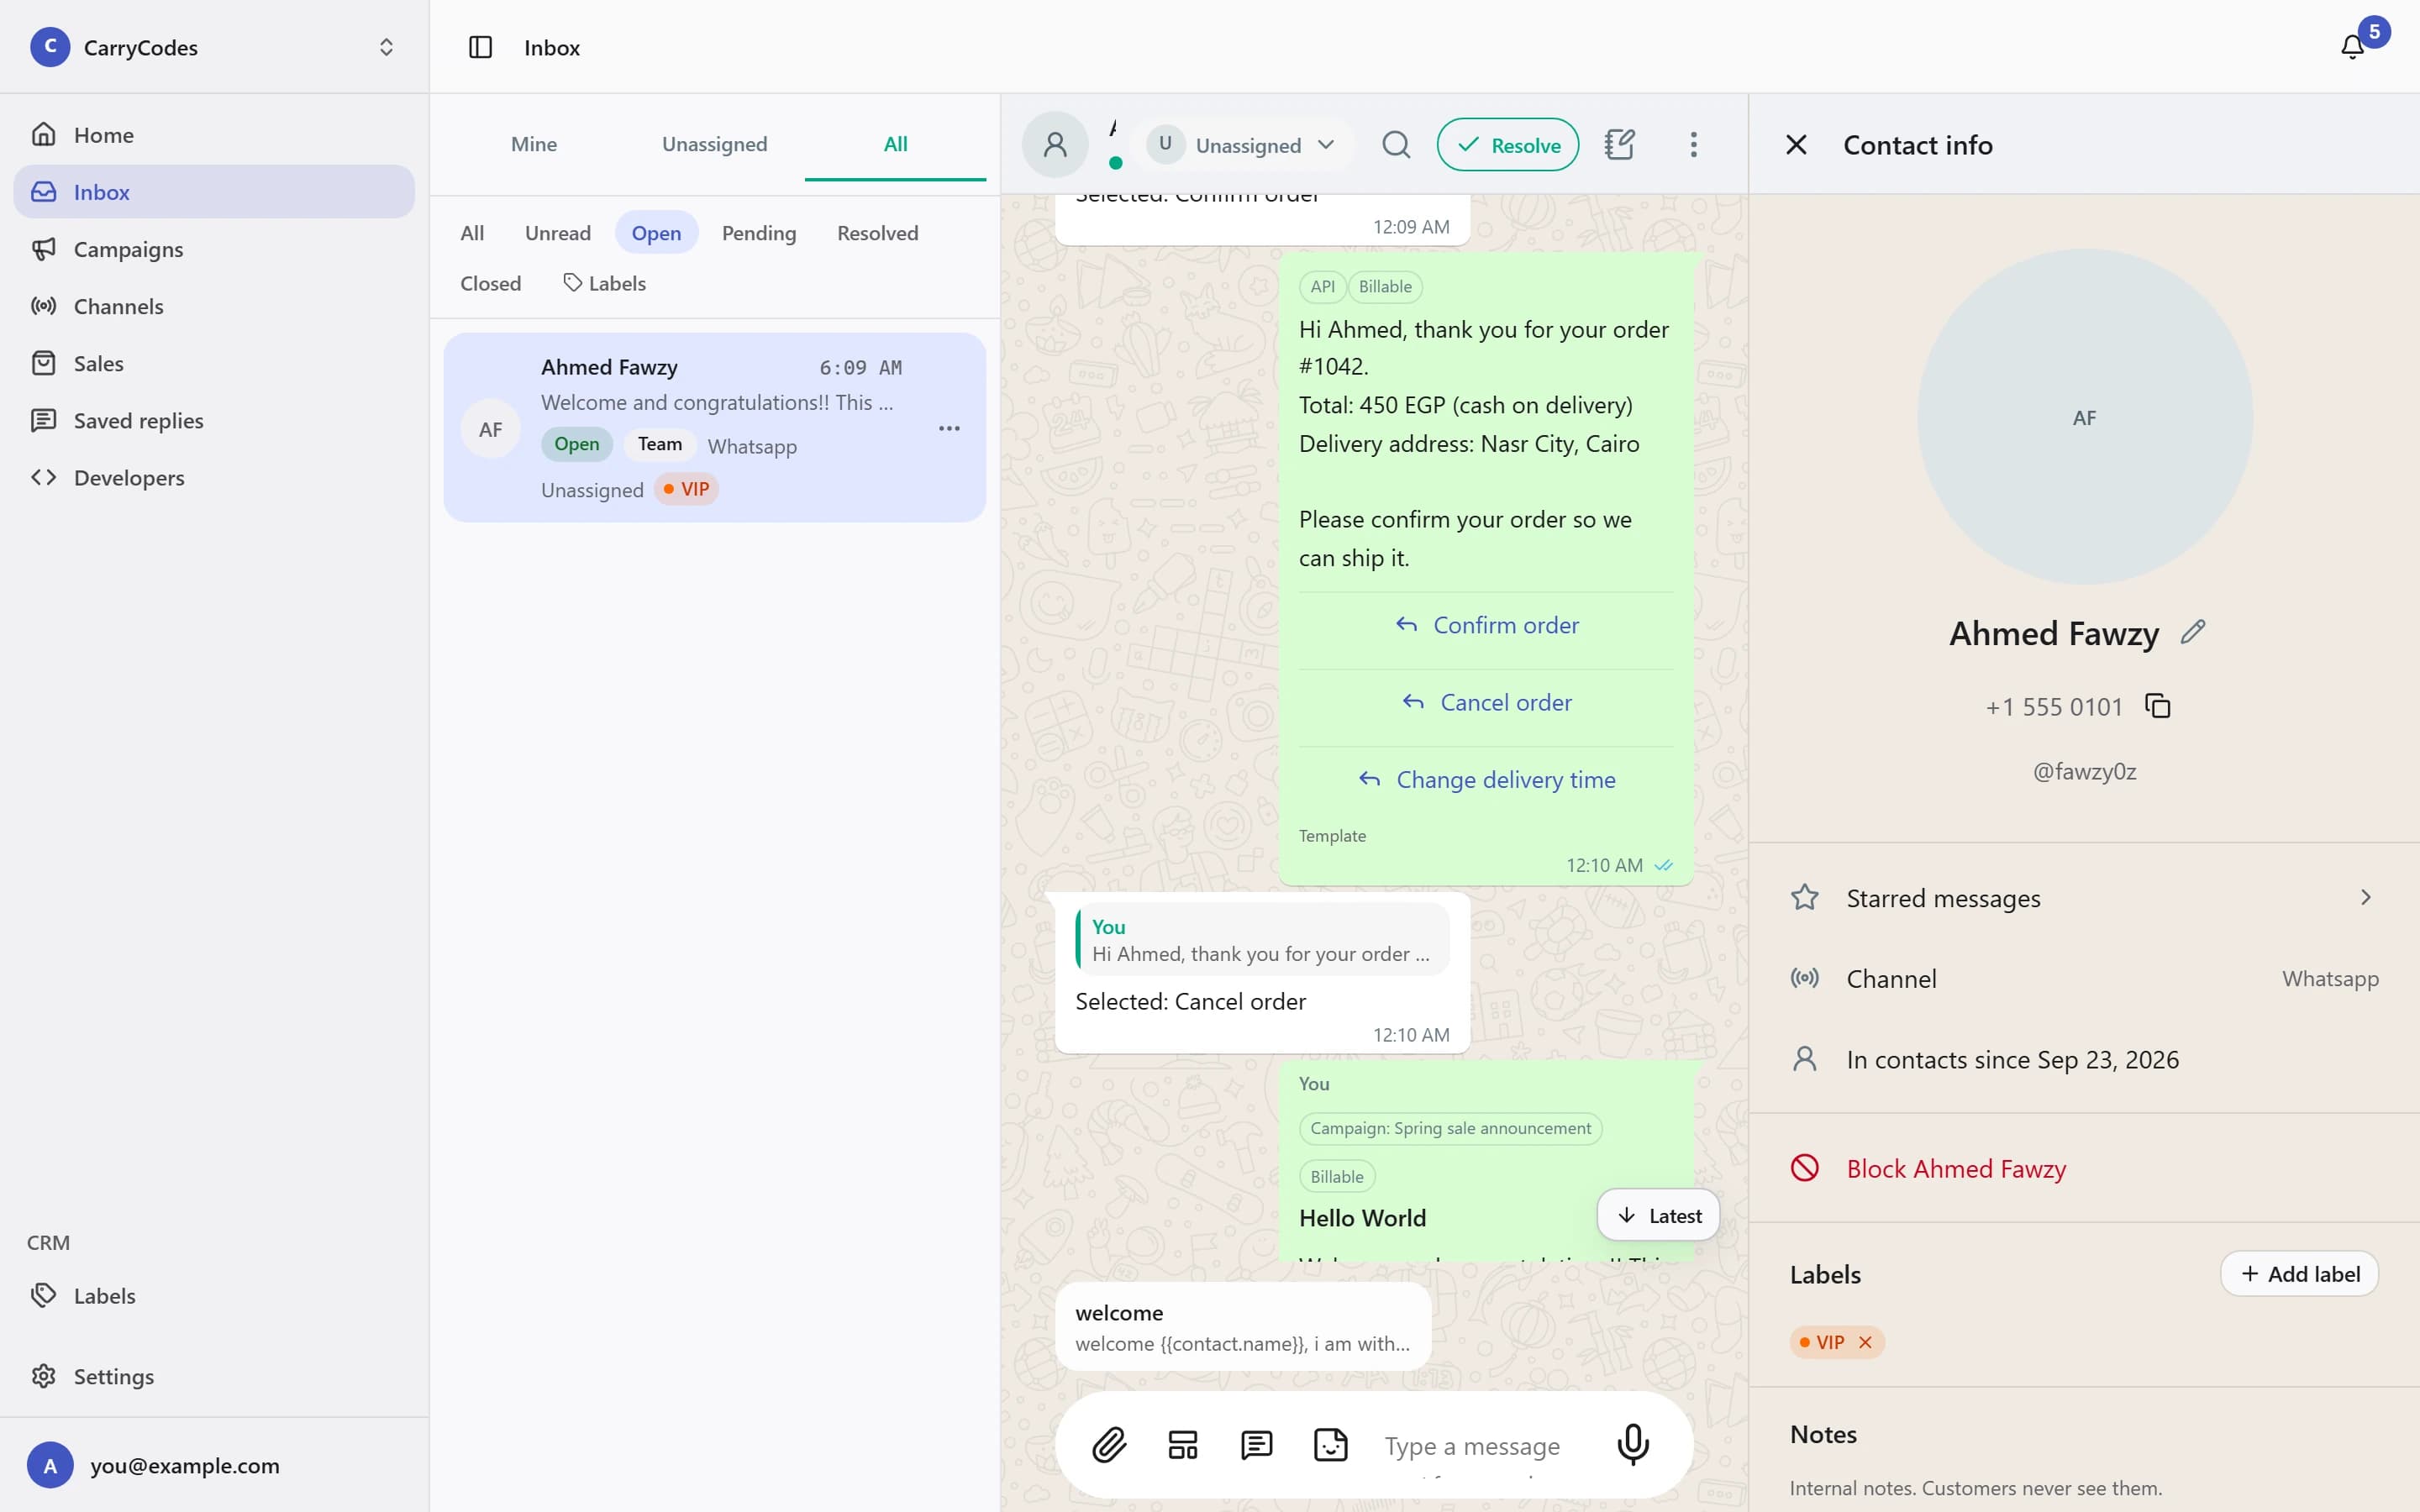Expand the CarryCodes workspace switcher
2420x1512 pixels.
[214, 47]
